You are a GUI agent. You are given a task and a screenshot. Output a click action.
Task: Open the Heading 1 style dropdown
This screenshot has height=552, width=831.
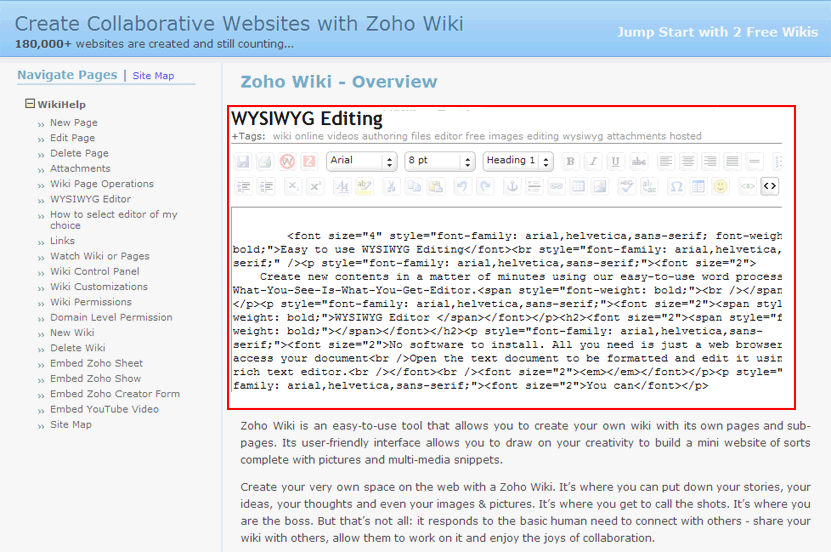[x=518, y=161]
